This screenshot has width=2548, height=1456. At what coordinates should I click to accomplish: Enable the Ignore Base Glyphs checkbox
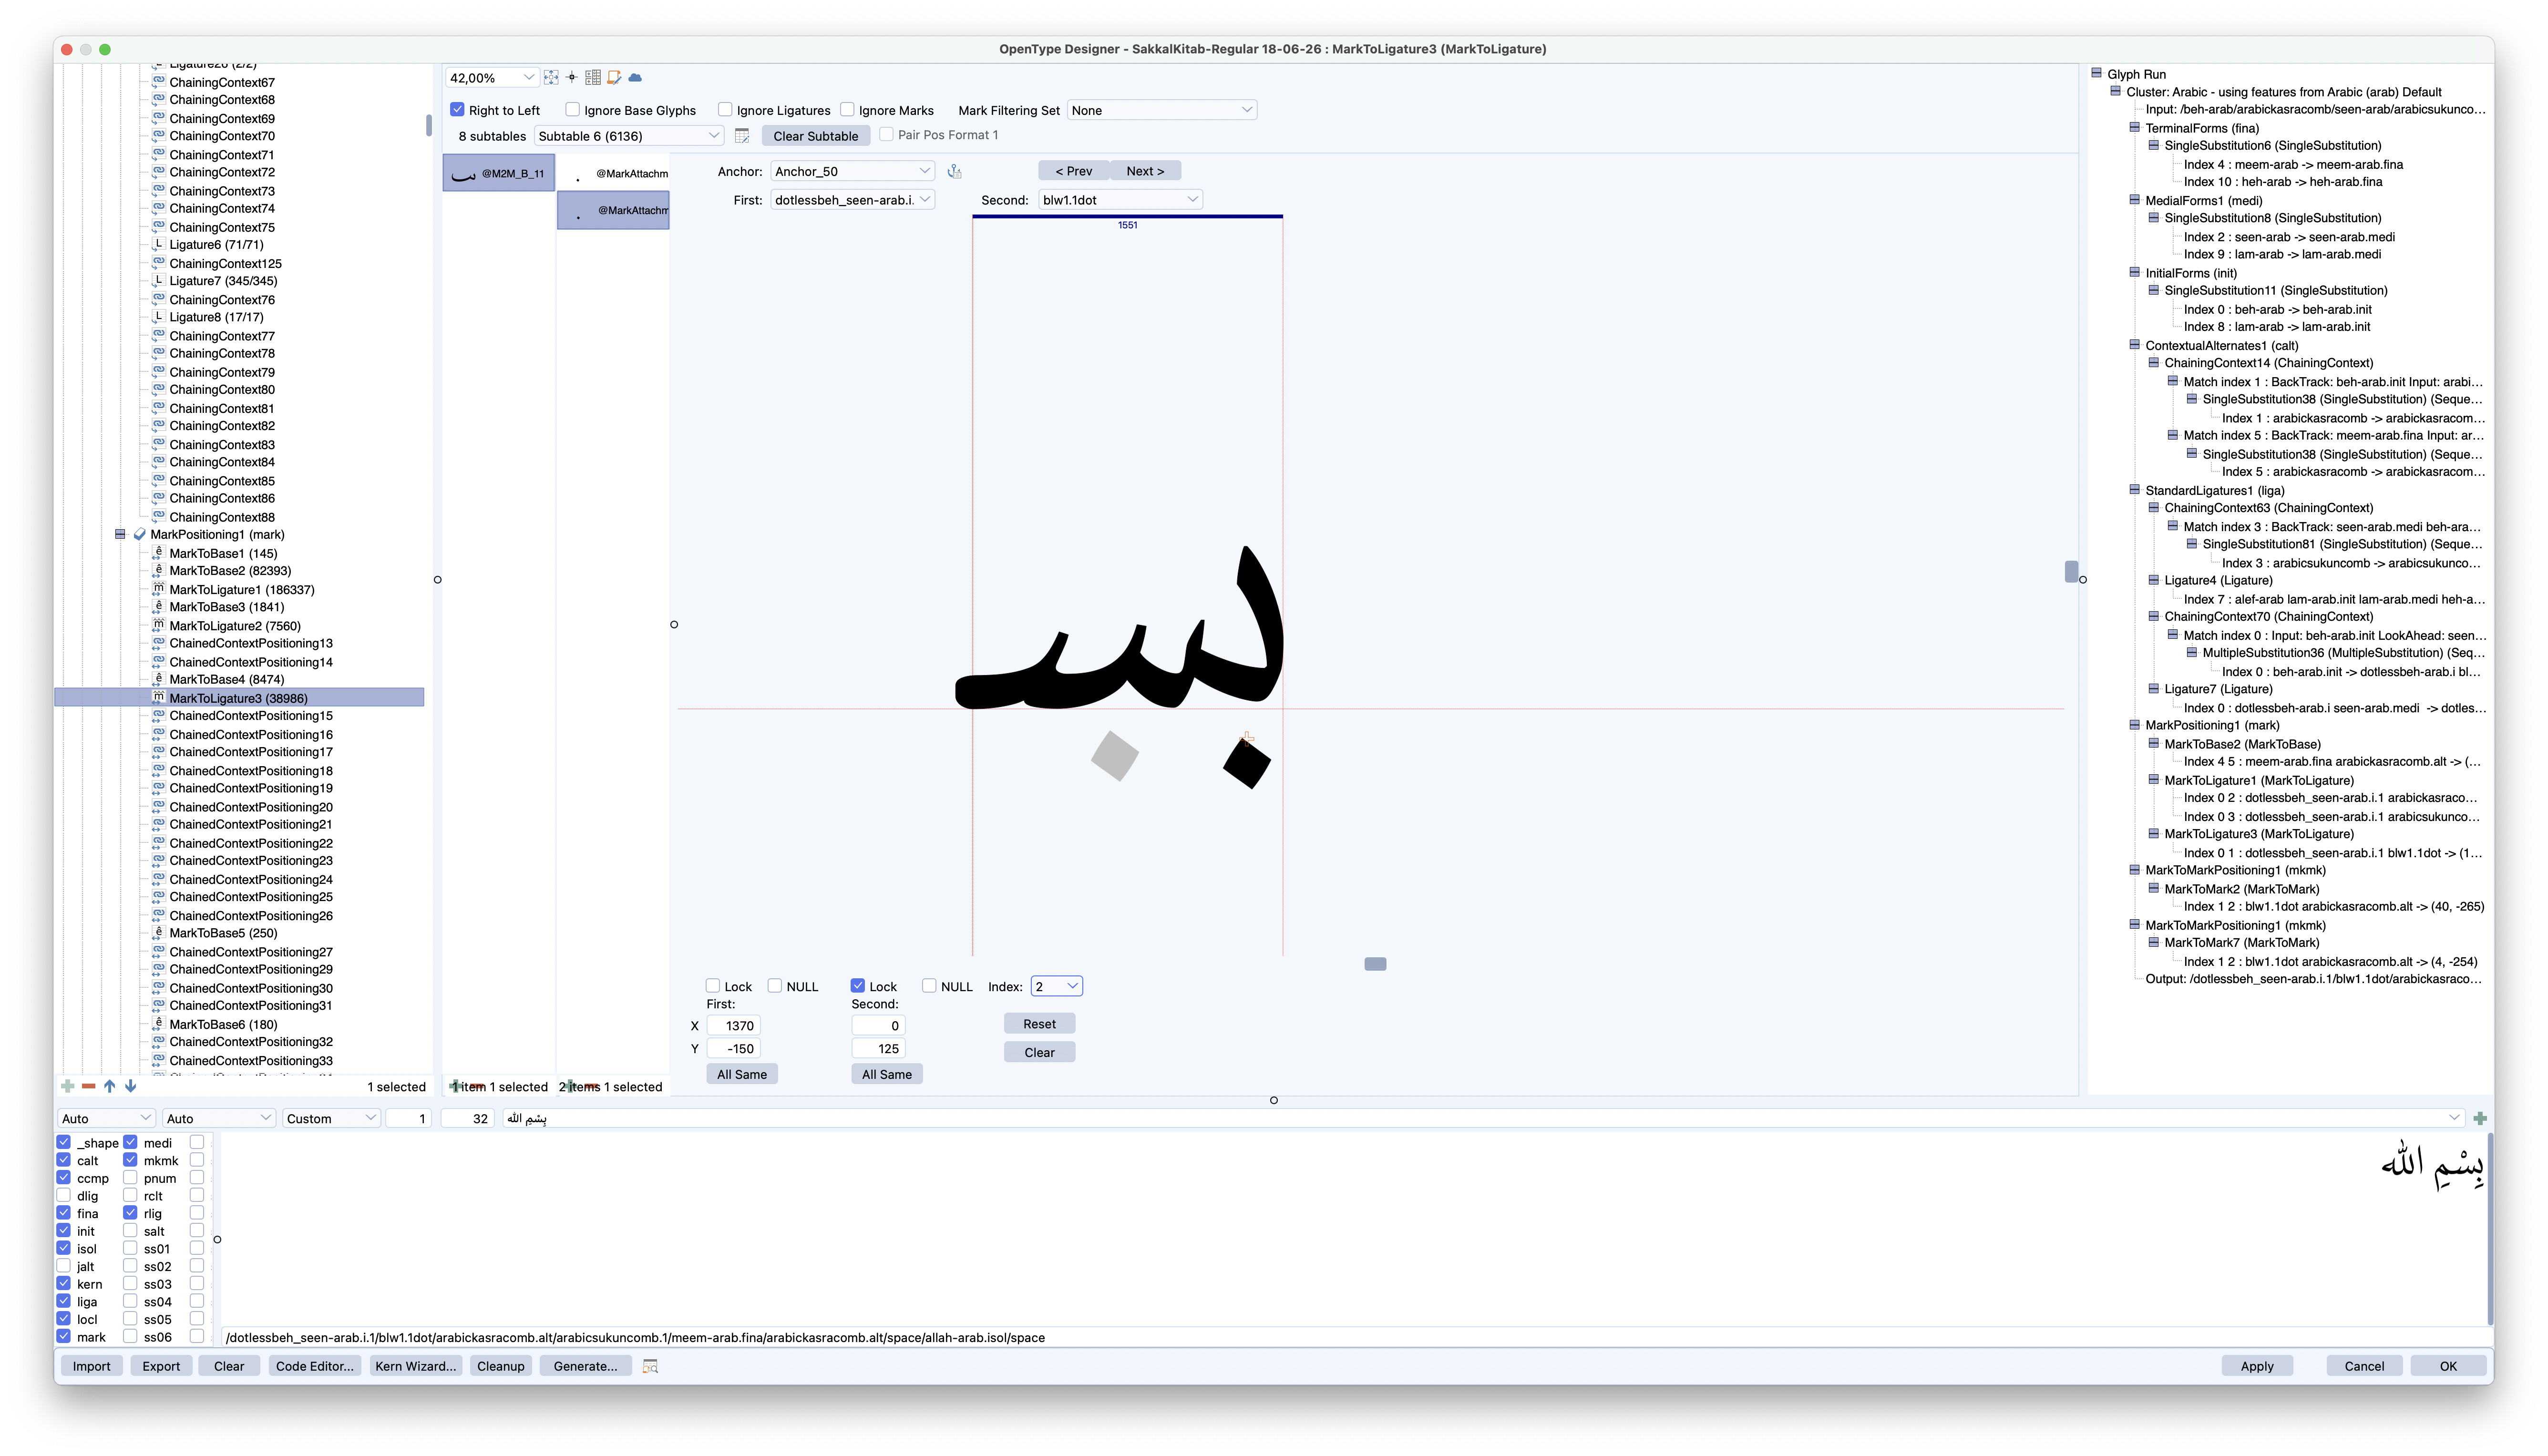(573, 110)
